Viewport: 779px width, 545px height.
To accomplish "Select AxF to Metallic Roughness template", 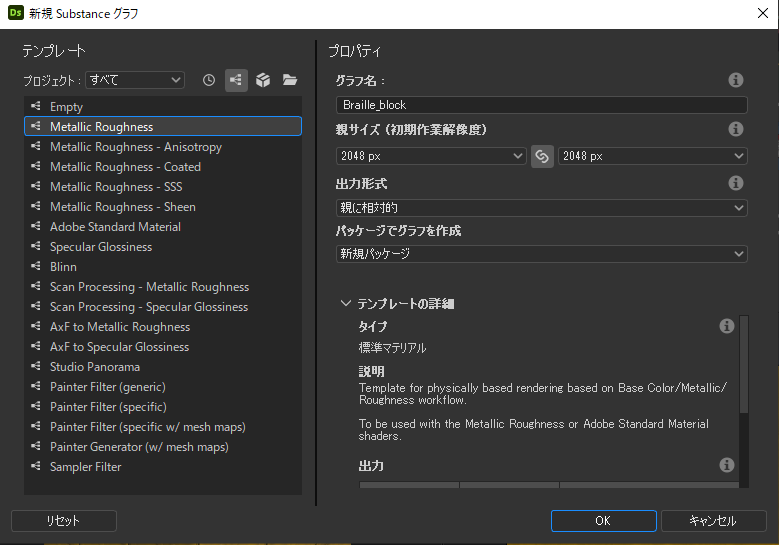I will 163,326.
